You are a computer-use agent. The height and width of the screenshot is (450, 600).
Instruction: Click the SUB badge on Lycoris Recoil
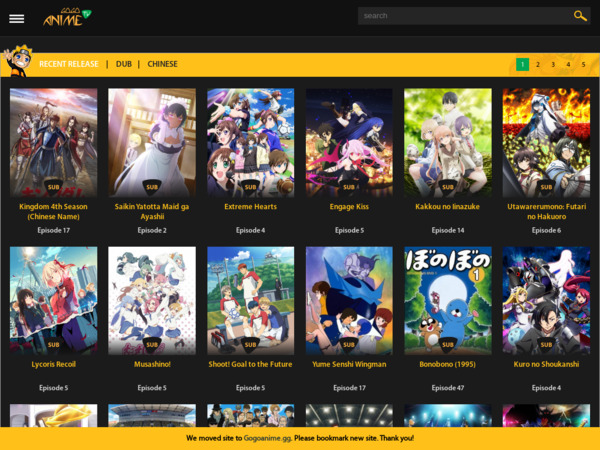pos(53,344)
